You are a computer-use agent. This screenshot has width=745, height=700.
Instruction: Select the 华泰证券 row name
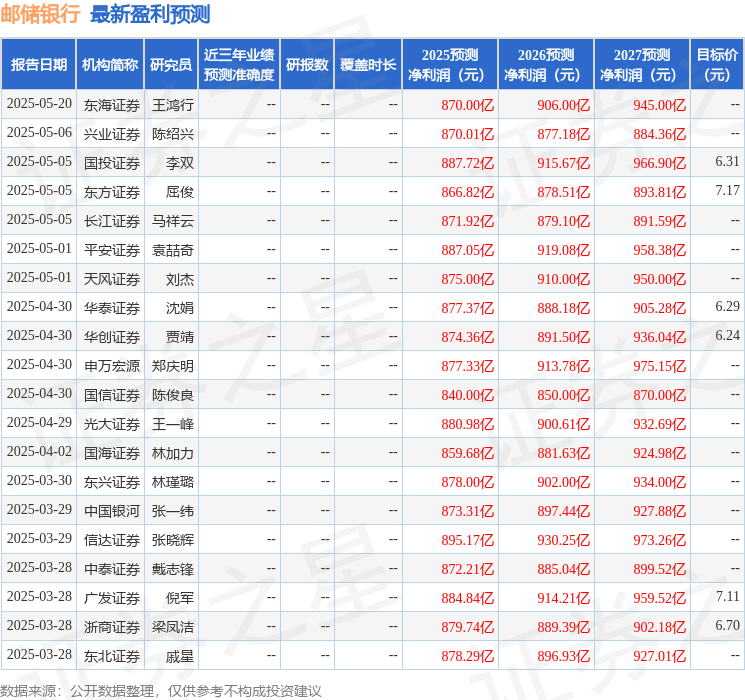pos(112,308)
